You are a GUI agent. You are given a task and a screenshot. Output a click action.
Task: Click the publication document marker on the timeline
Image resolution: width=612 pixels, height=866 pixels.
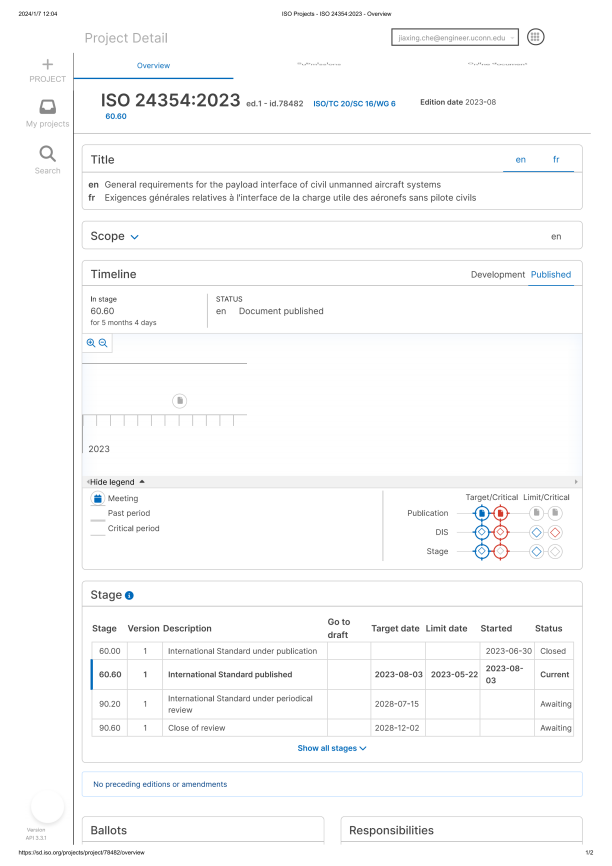(x=179, y=400)
